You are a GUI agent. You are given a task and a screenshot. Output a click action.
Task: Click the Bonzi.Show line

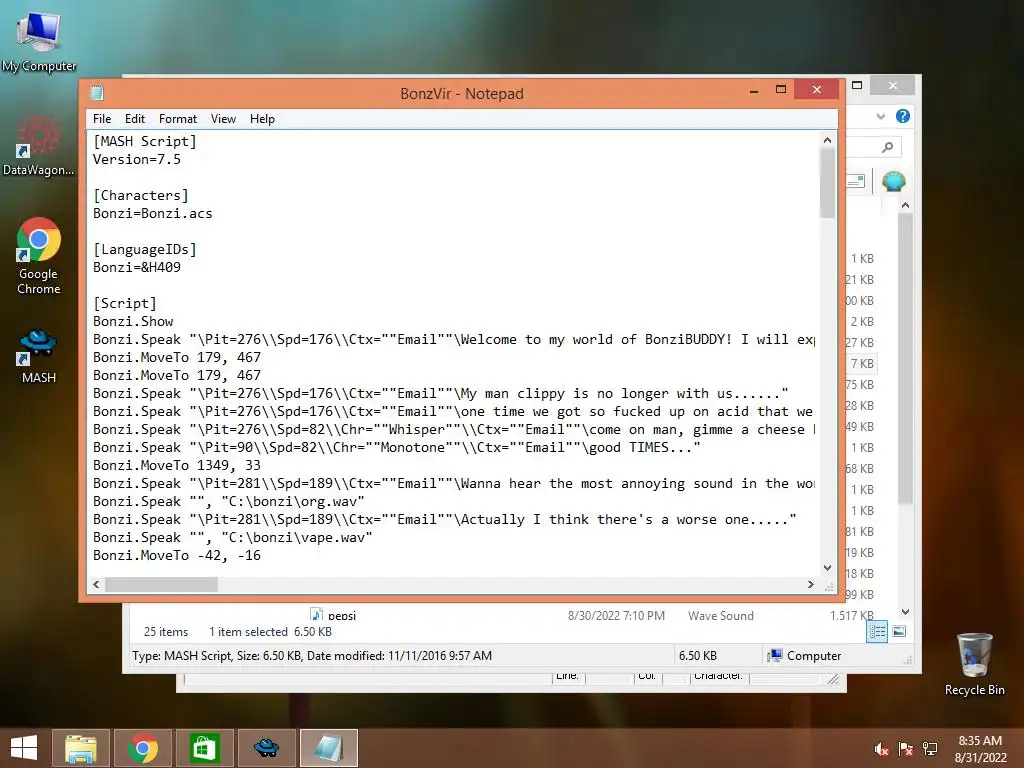(133, 321)
